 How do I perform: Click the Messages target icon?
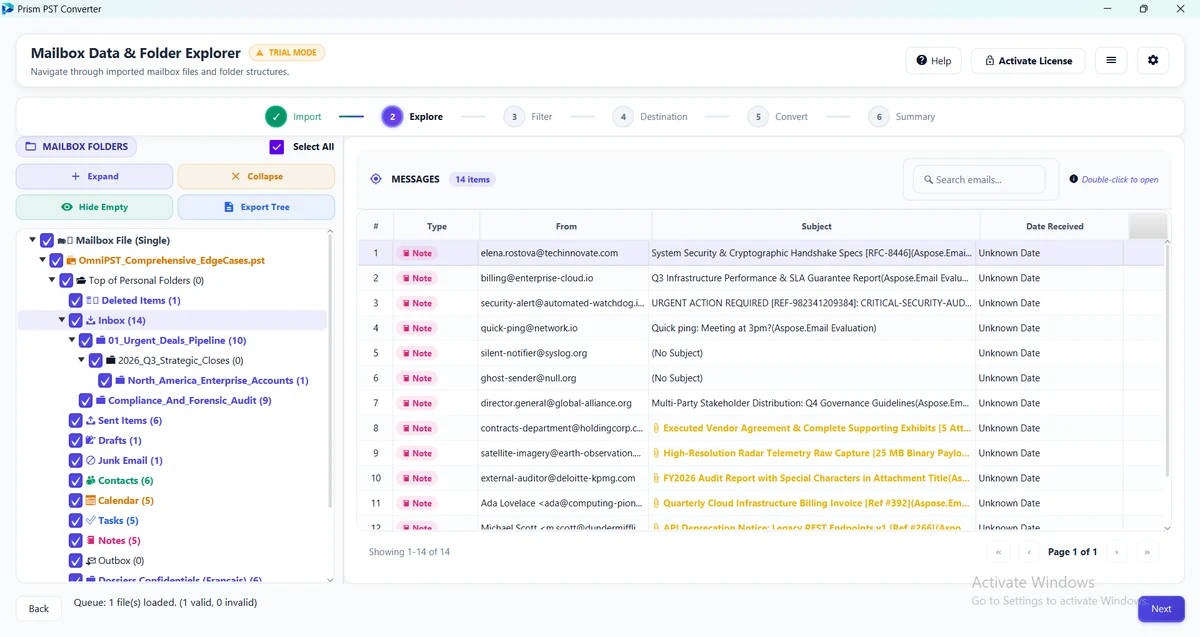pos(376,179)
